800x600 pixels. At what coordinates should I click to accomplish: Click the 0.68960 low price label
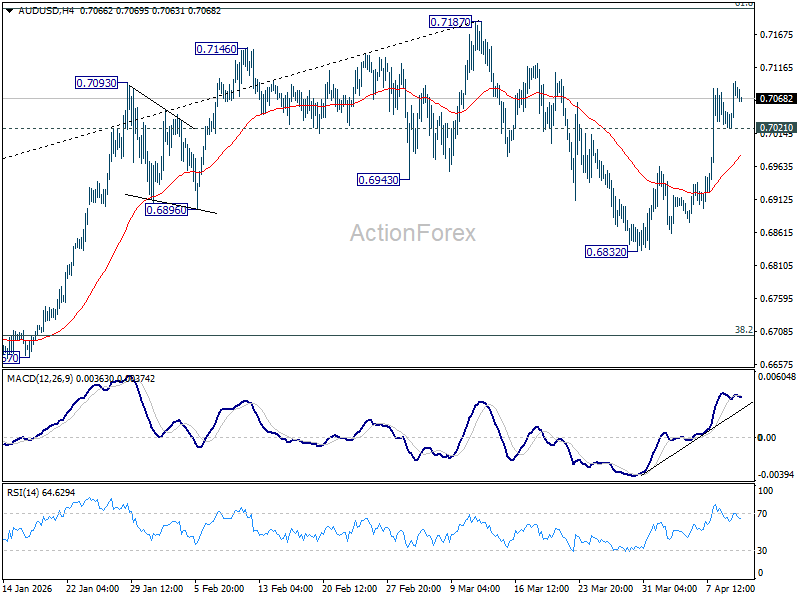[x=166, y=209]
